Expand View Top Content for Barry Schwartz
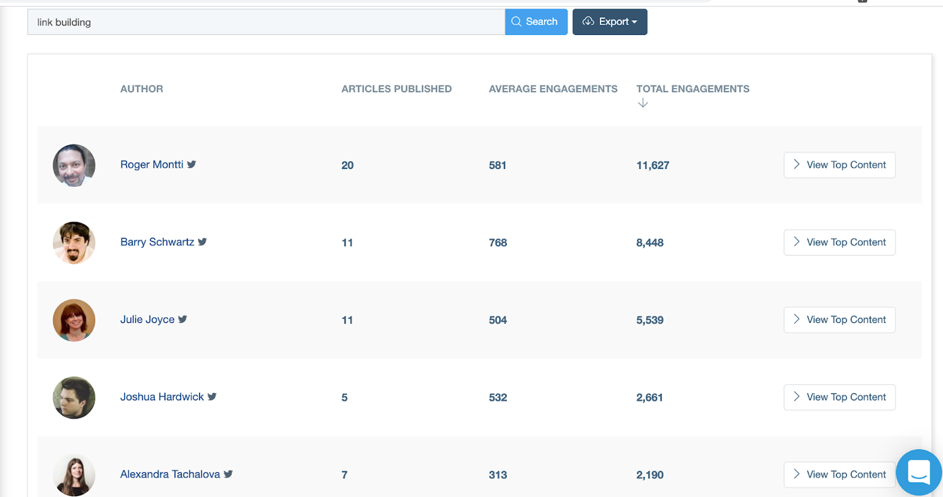This screenshot has width=943, height=497. [839, 242]
